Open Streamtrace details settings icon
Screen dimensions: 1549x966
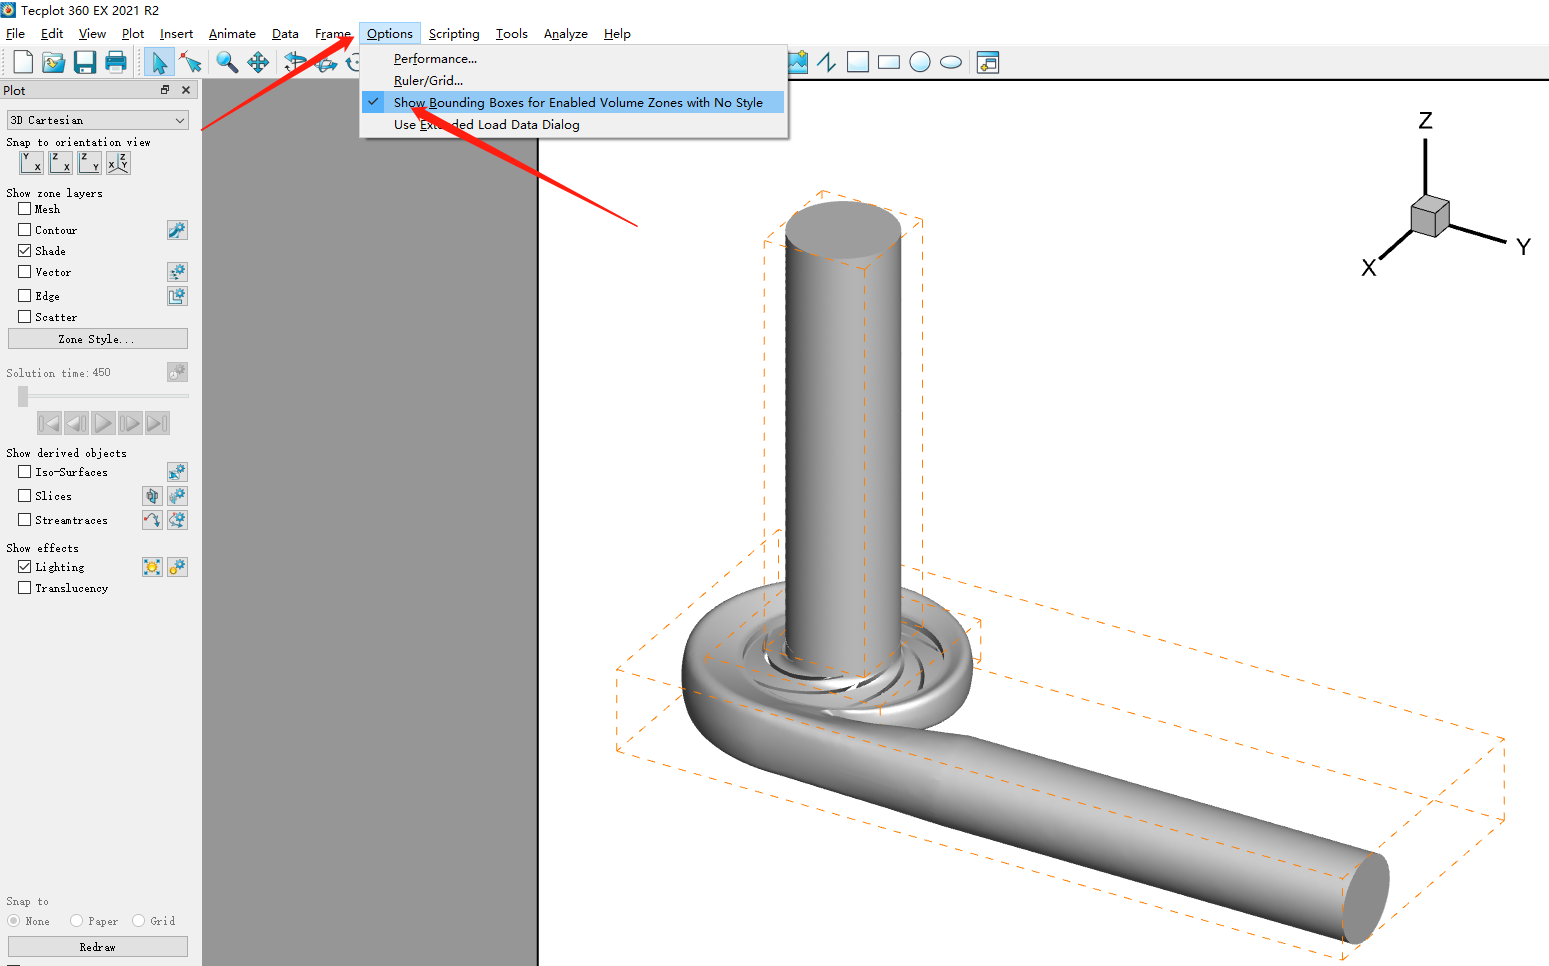(177, 520)
